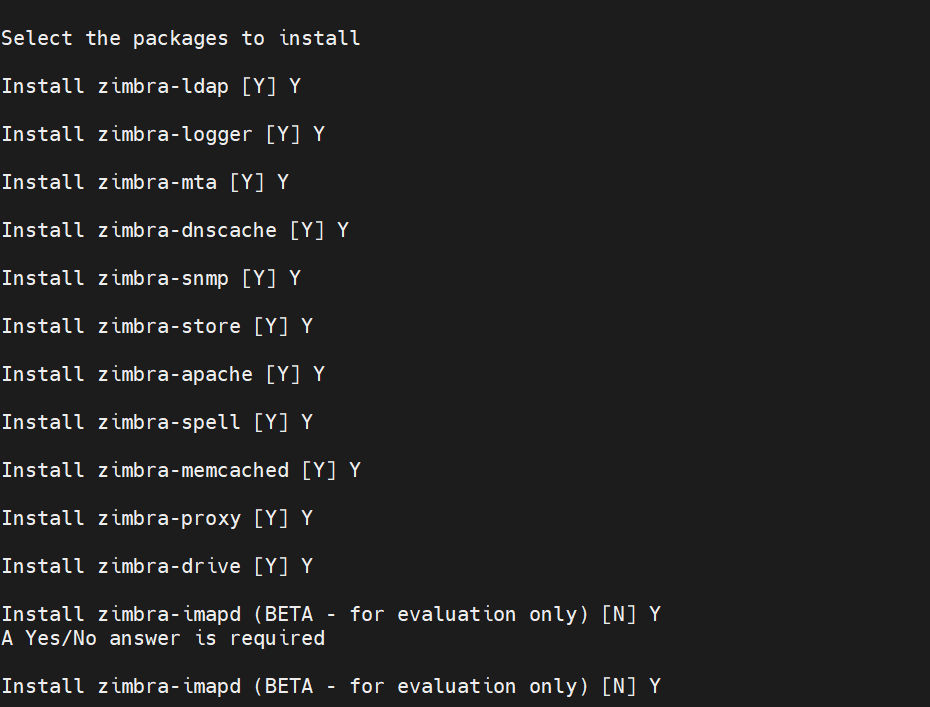Click the Y answer after zimbra-memcached

point(355,470)
